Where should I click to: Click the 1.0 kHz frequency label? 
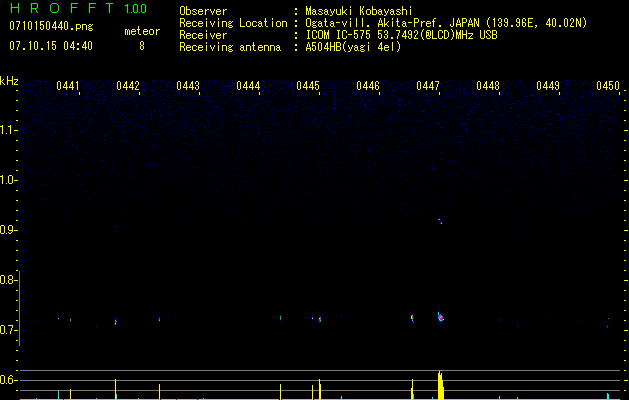click(8, 180)
